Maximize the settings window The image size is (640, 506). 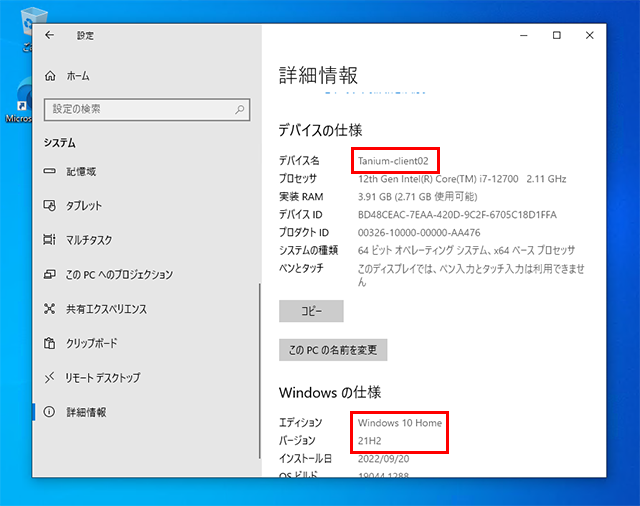[x=557, y=36]
